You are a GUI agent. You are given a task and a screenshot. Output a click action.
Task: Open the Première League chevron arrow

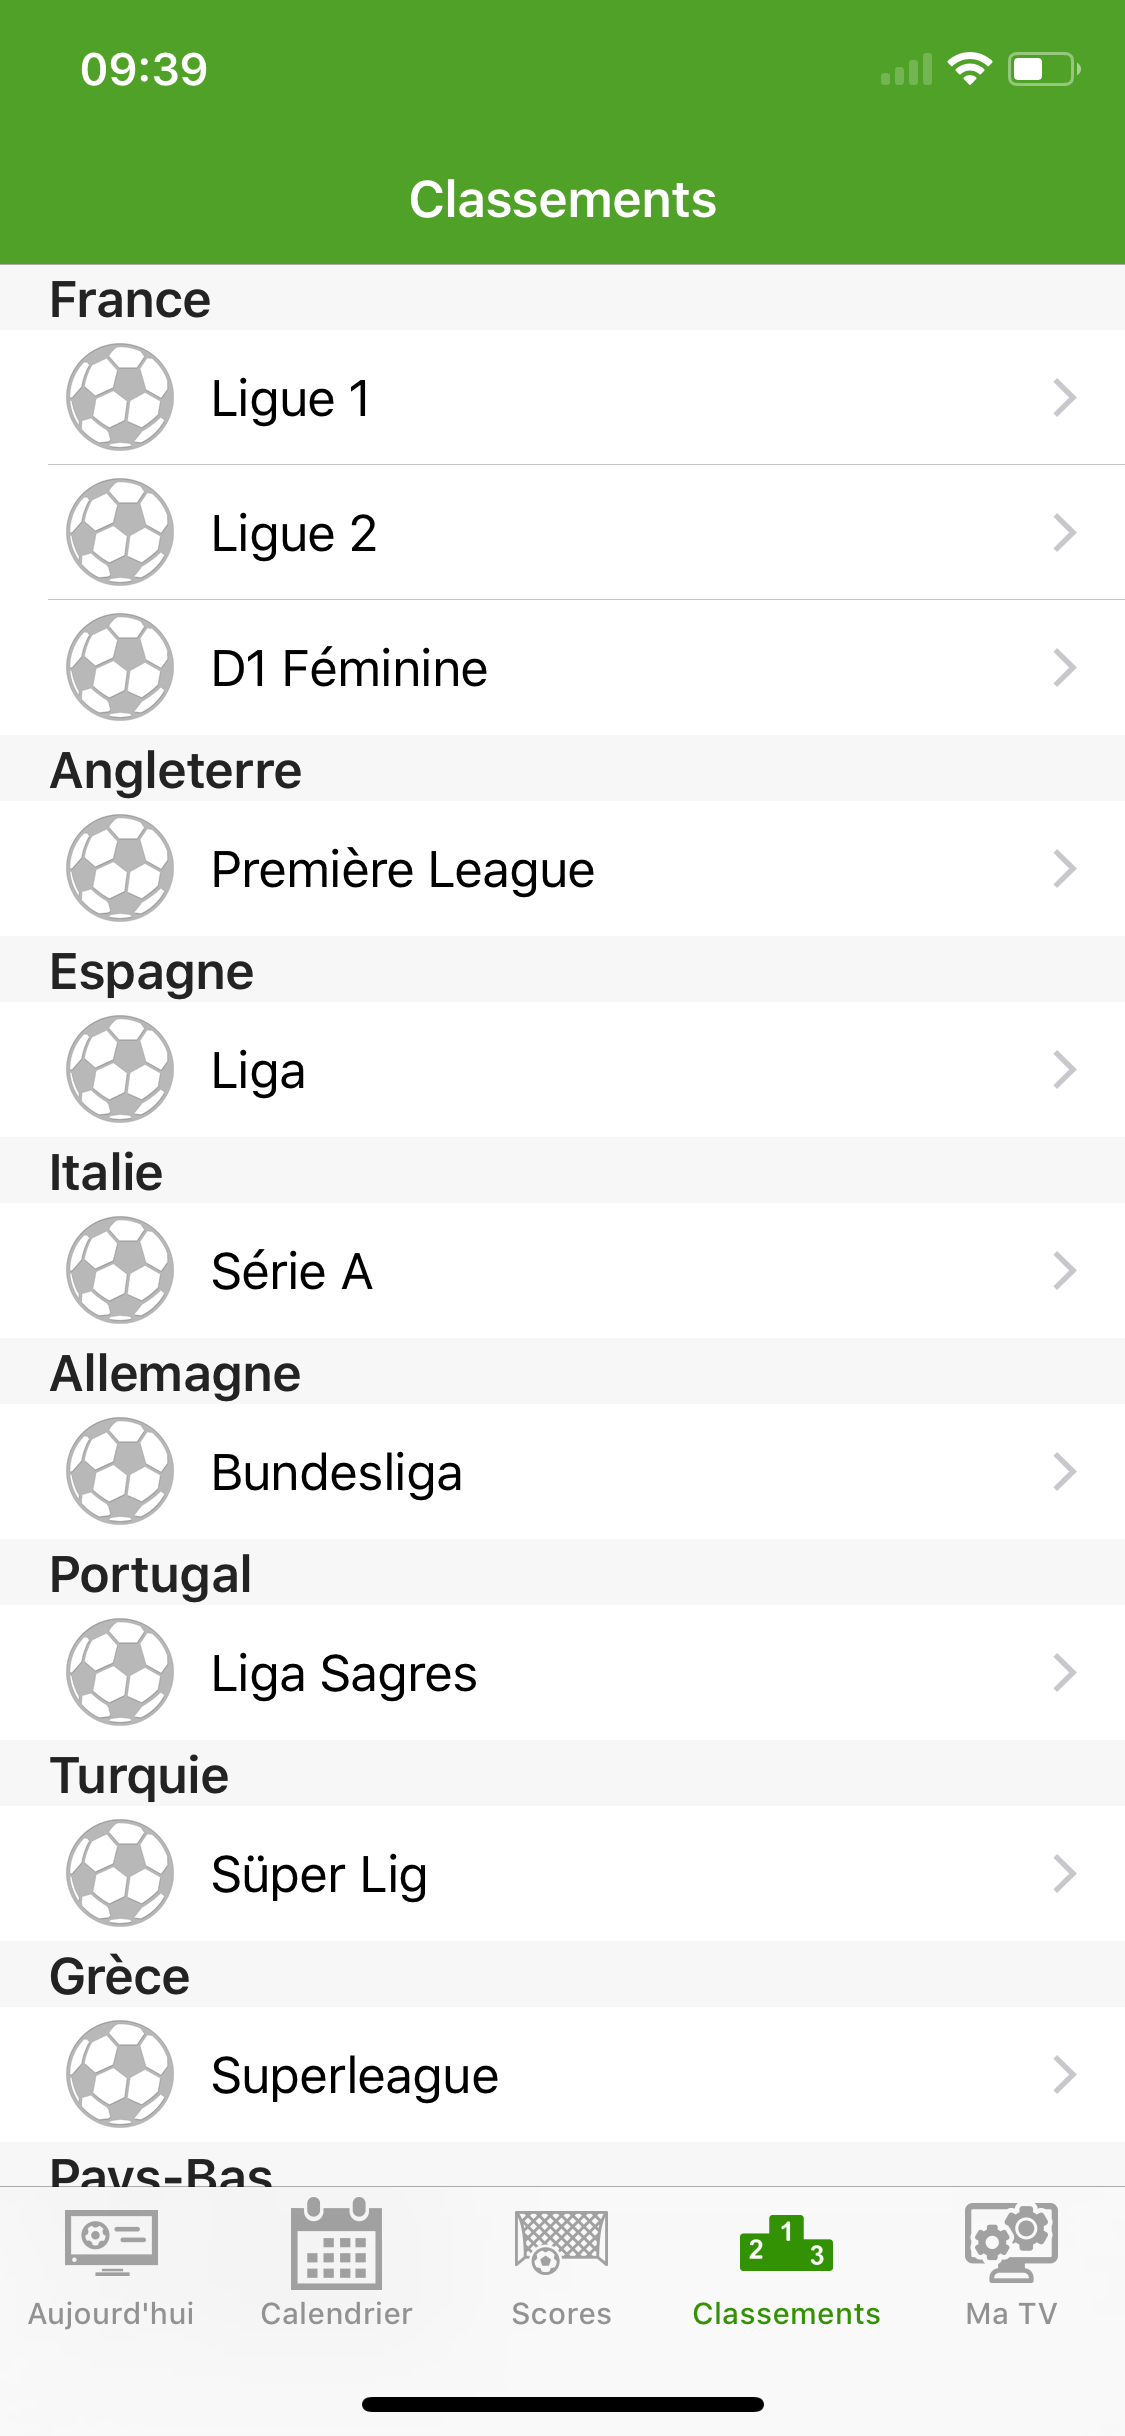1064,869
